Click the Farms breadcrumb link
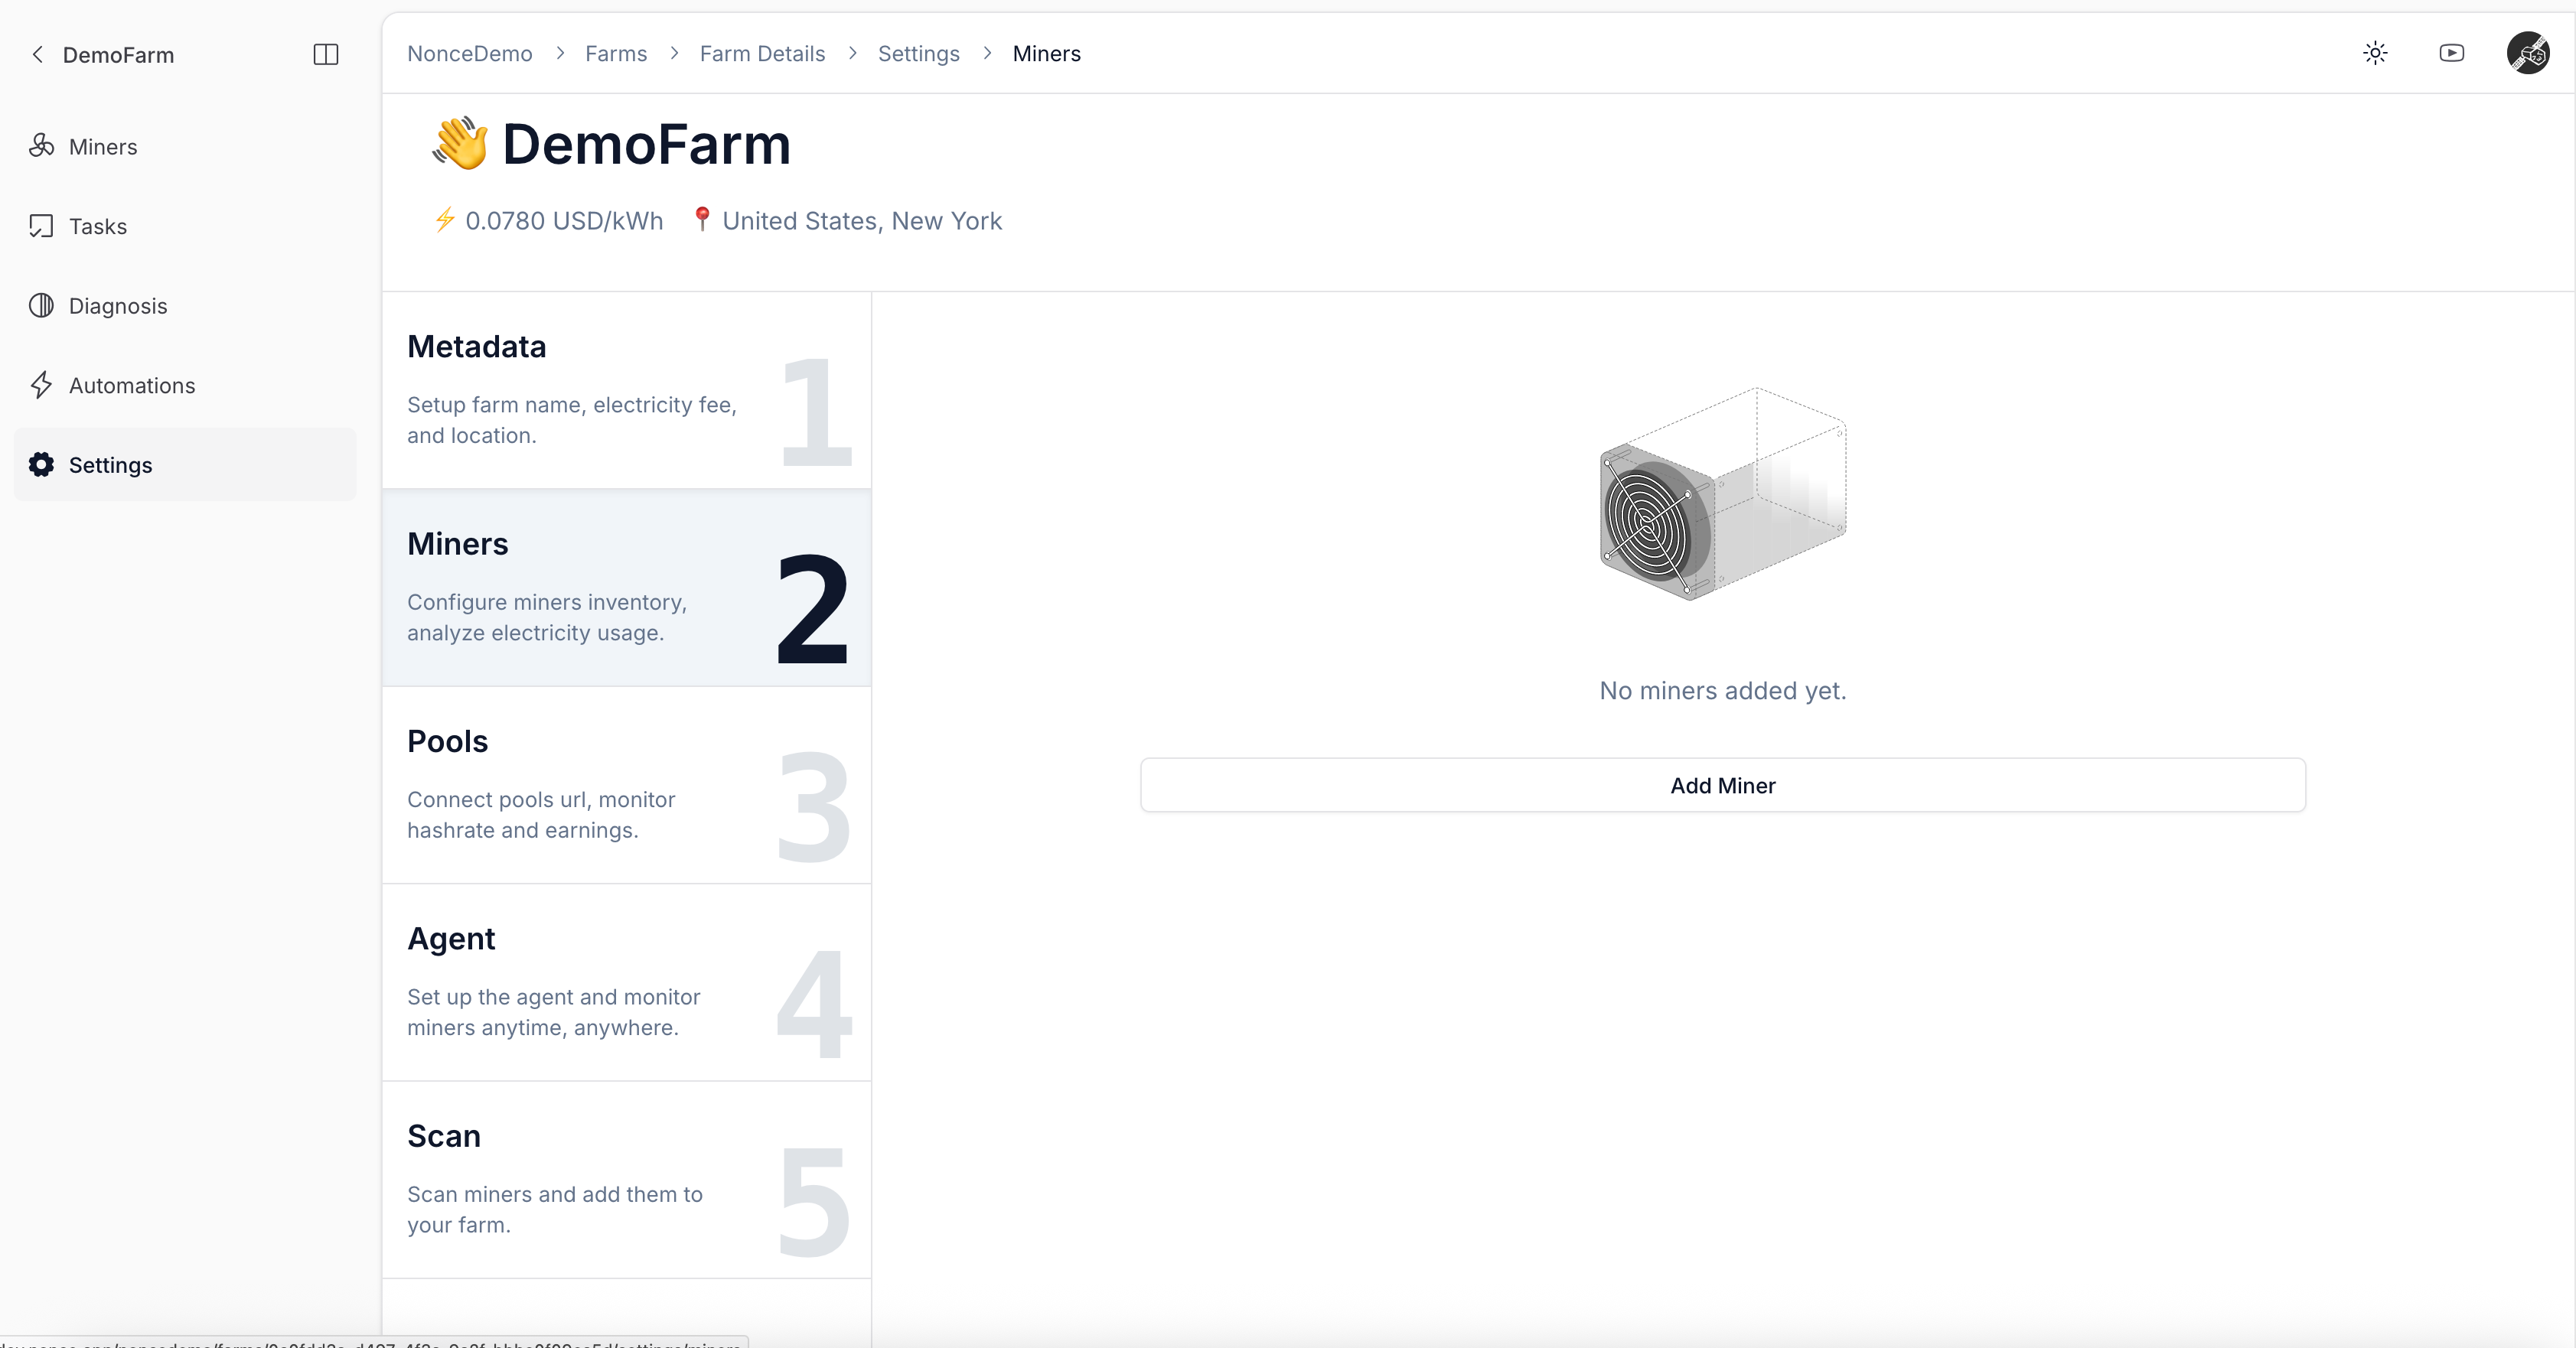Screen dimensions: 2576x1348 tap(616, 54)
